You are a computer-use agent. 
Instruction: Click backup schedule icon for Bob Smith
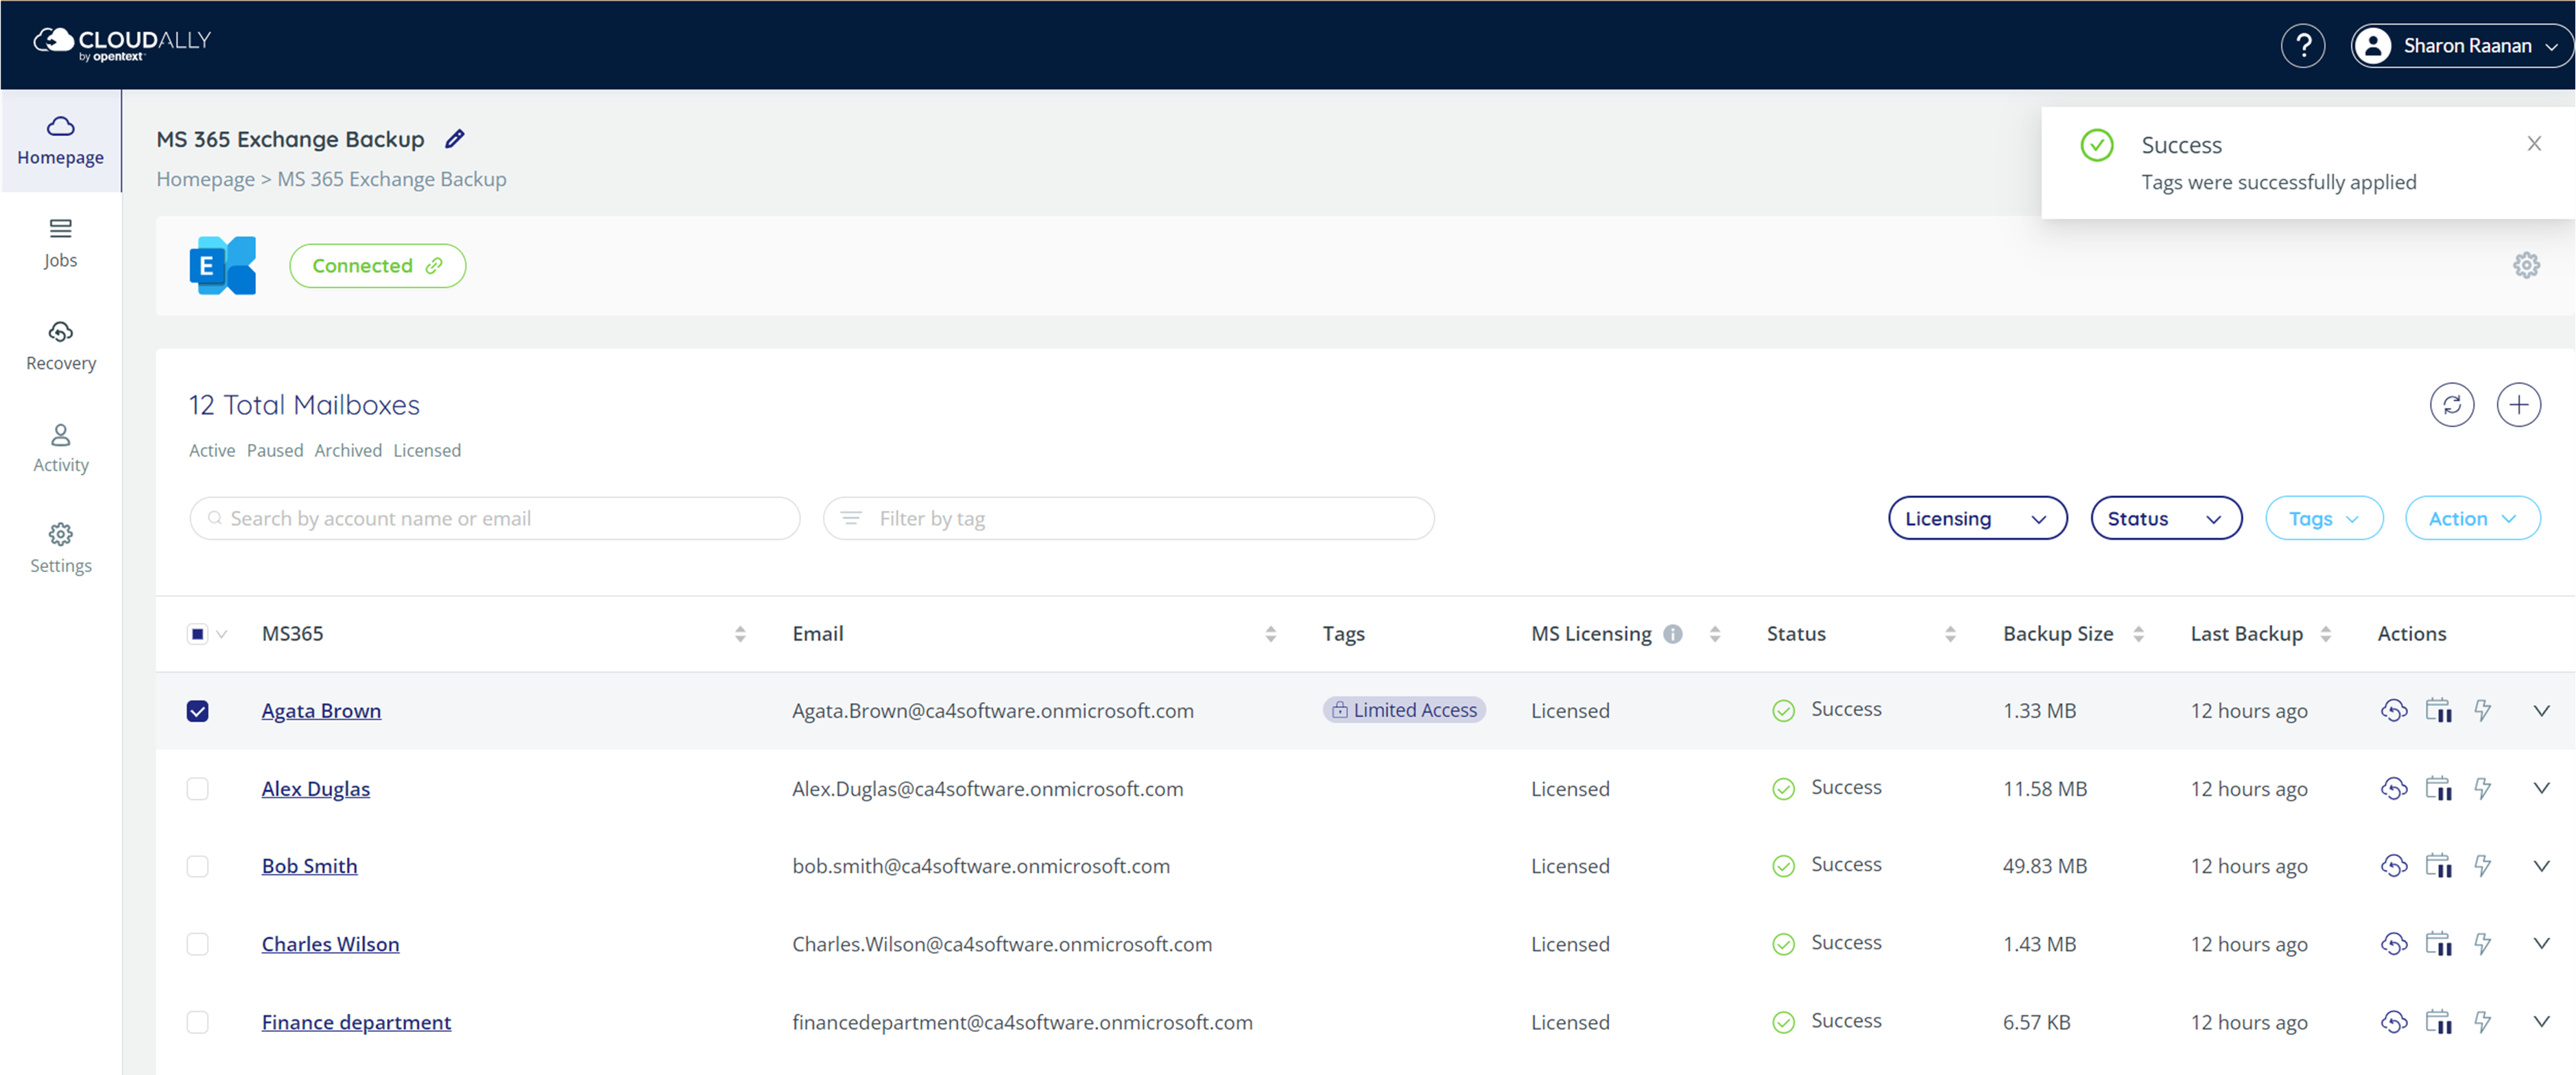(2438, 865)
